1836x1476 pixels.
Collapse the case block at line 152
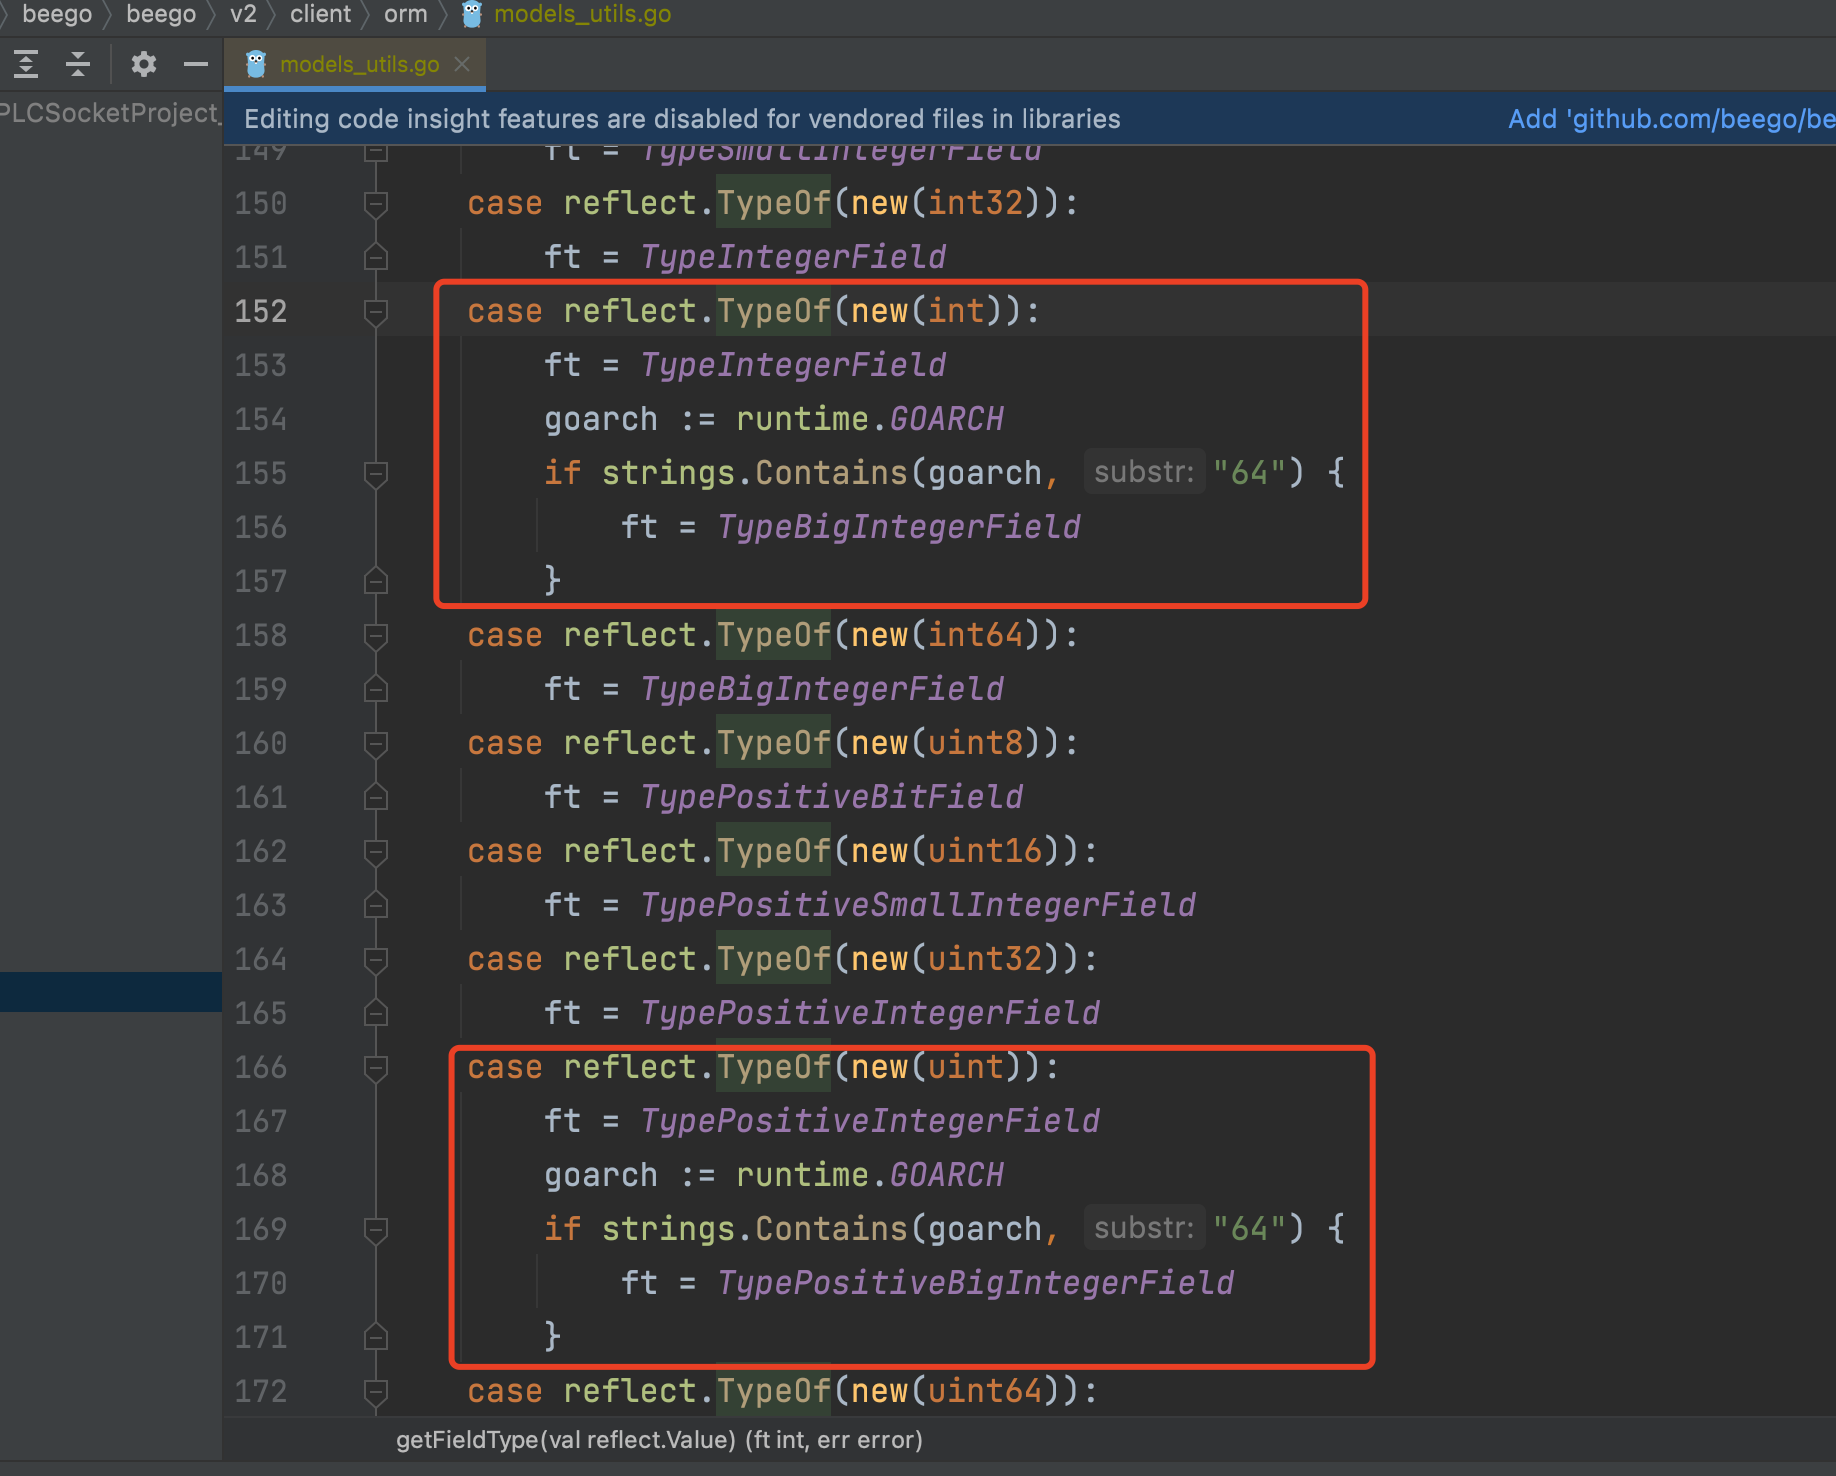(376, 312)
